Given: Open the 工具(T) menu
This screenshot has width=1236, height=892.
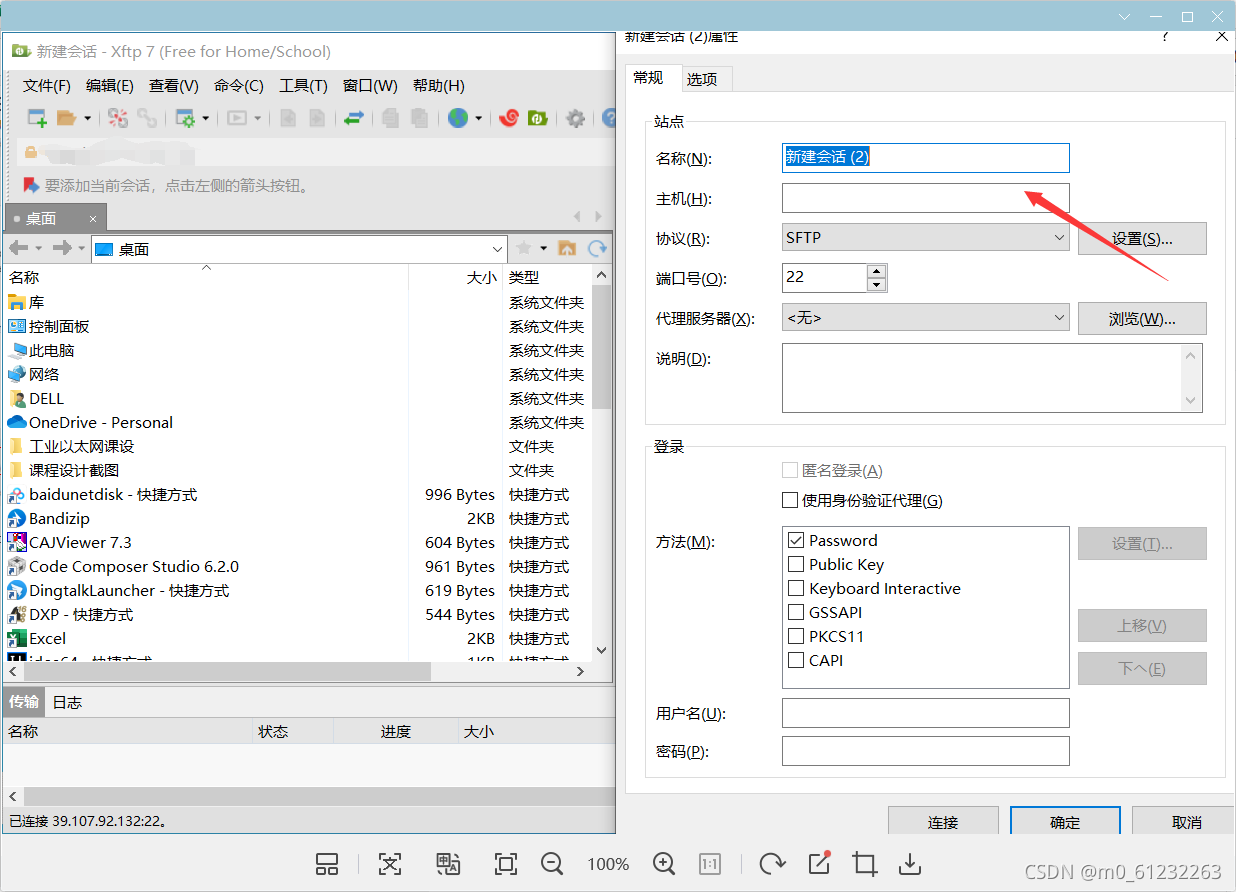Looking at the screenshot, I should click(303, 86).
